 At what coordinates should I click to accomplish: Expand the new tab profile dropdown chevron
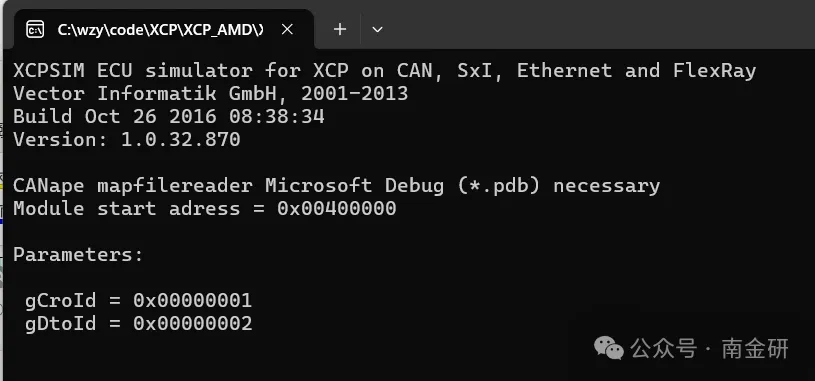pos(378,30)
